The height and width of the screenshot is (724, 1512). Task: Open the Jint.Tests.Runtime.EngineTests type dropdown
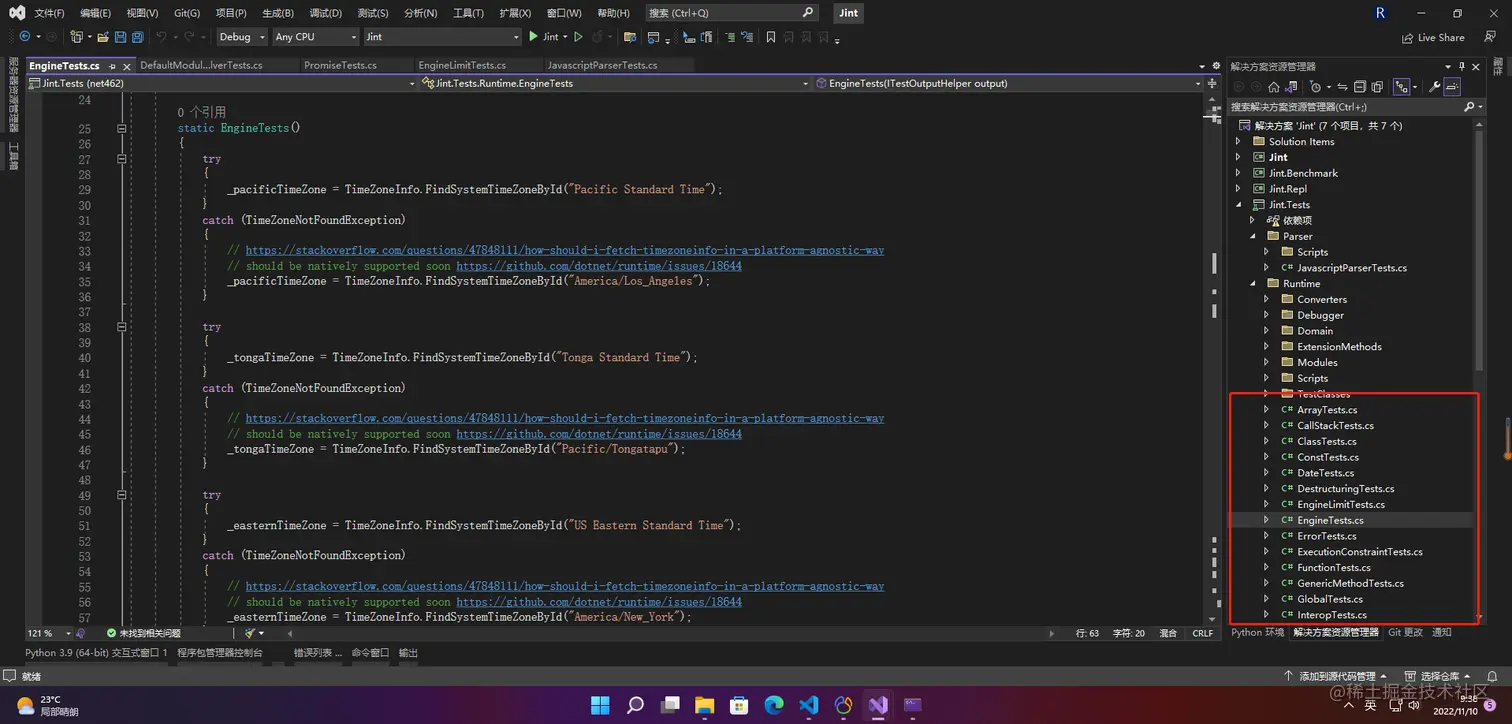coord(614,83)
